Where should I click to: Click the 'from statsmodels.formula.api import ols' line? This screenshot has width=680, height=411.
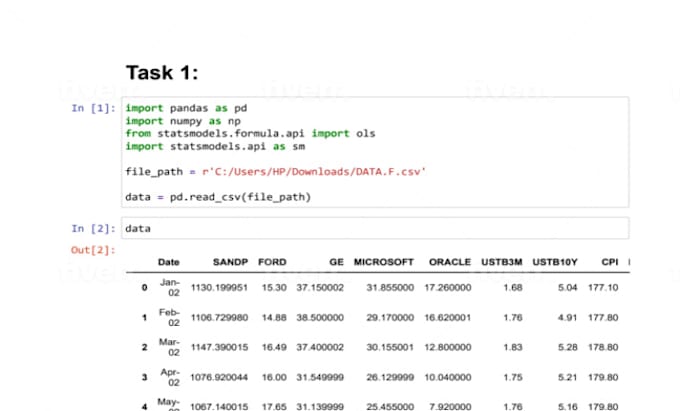click(250, 133)
